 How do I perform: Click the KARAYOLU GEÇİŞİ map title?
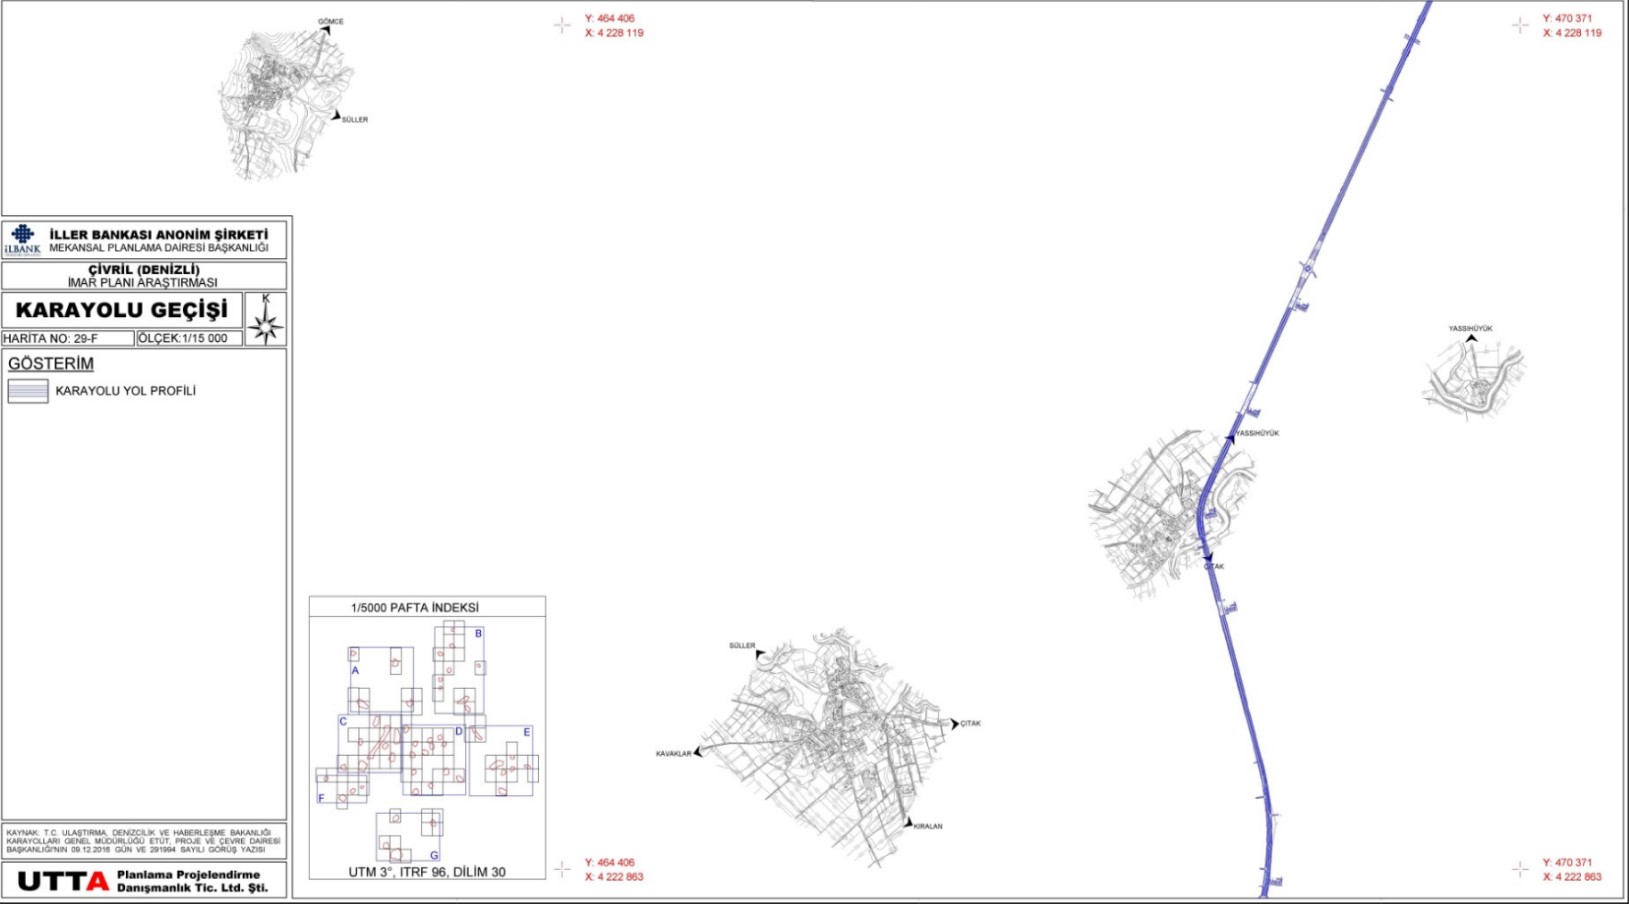click(x=122, y=311)
